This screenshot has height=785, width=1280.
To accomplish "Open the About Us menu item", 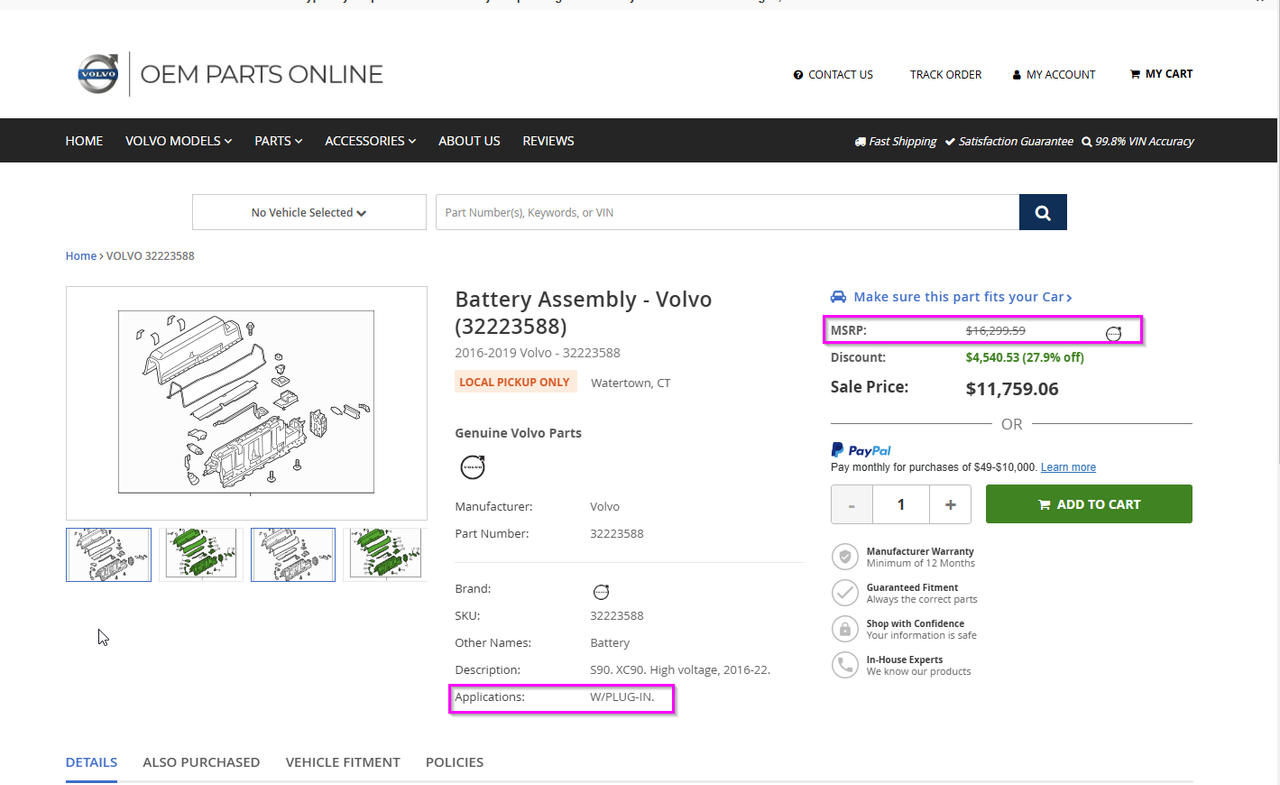I will click(x=469, y=141).
